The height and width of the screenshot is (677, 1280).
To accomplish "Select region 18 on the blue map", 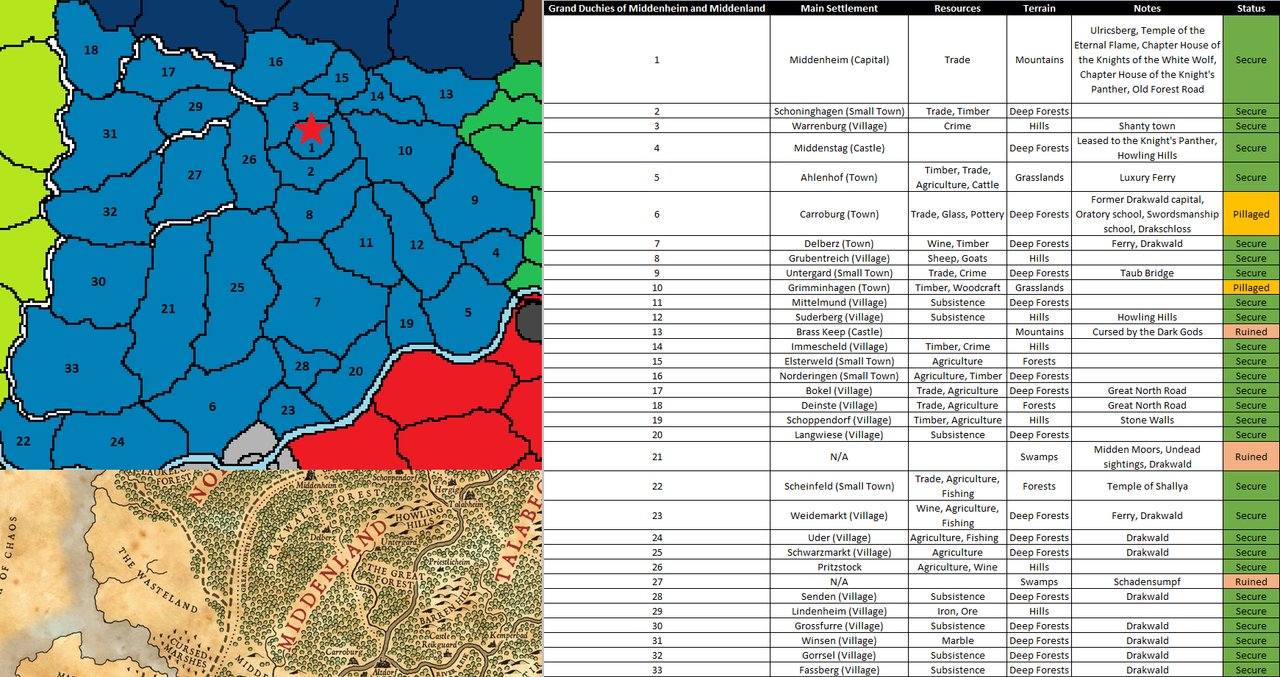I will tap(91, 50).
